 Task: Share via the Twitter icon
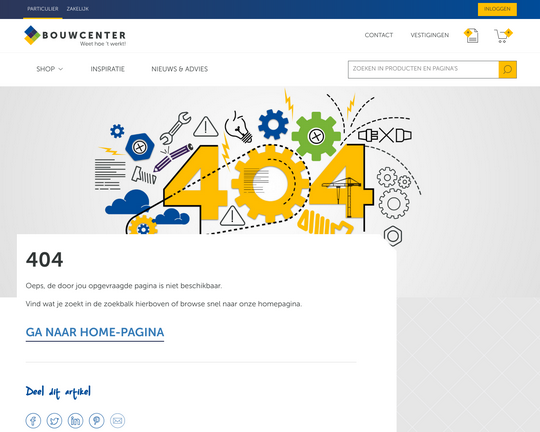[54, 421]
